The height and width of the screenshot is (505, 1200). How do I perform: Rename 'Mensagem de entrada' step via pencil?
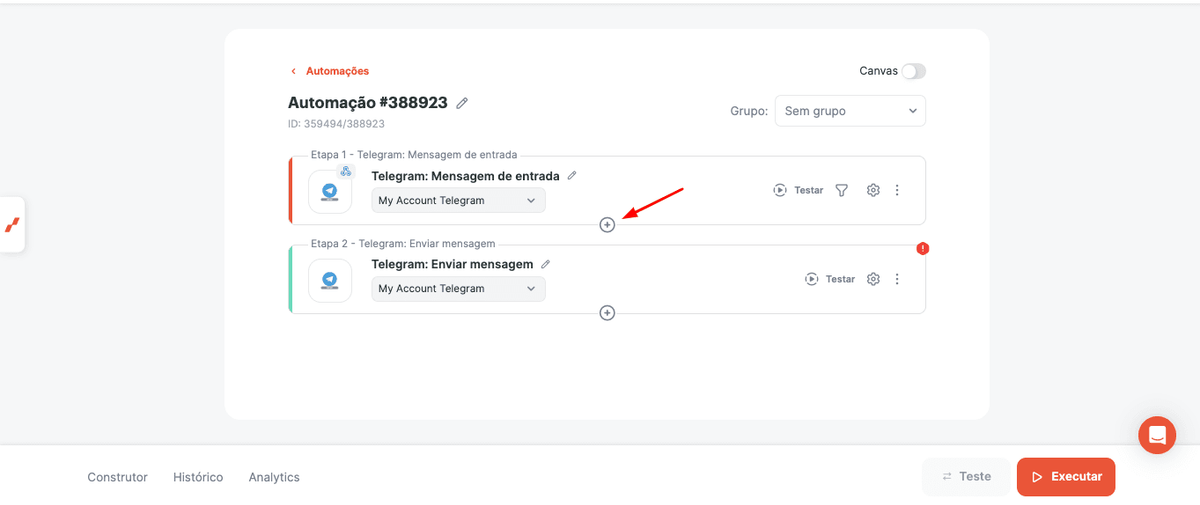click(572, 175)
